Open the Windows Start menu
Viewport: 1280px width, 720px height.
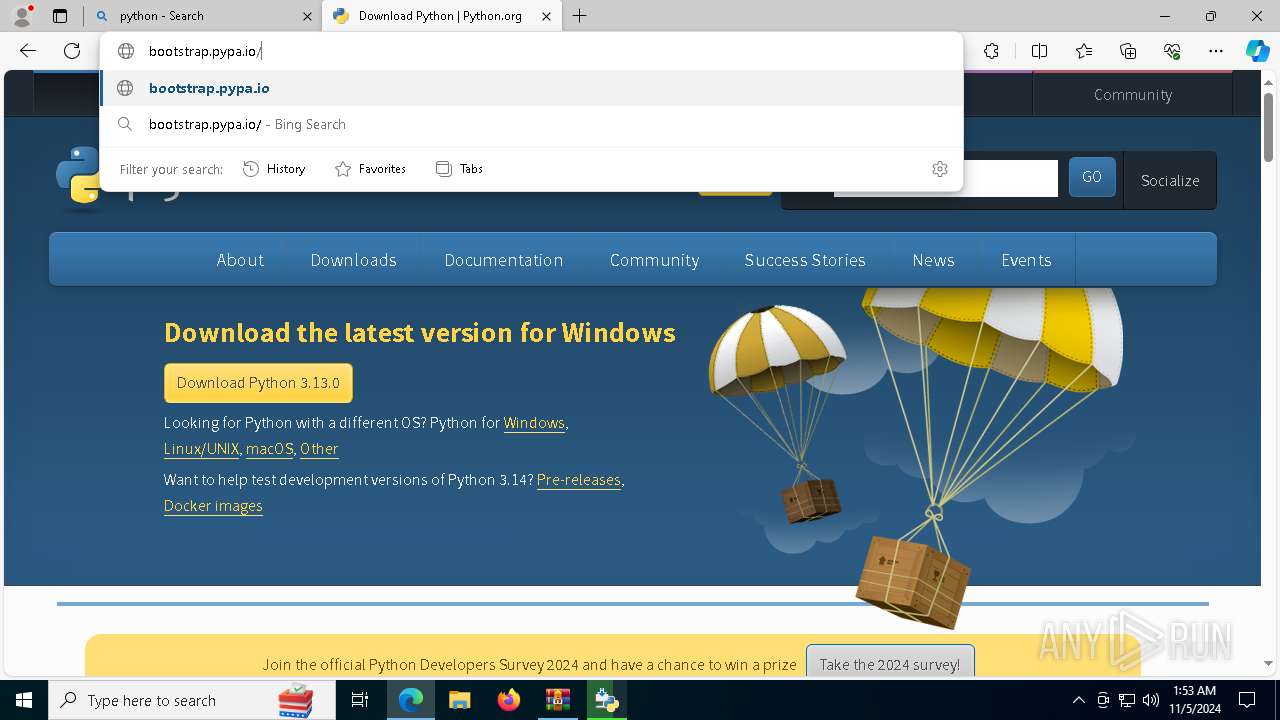click(x=24, y=700)
